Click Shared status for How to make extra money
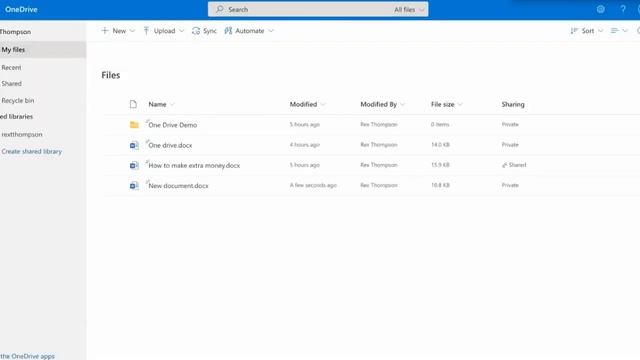 coord(514,165)
